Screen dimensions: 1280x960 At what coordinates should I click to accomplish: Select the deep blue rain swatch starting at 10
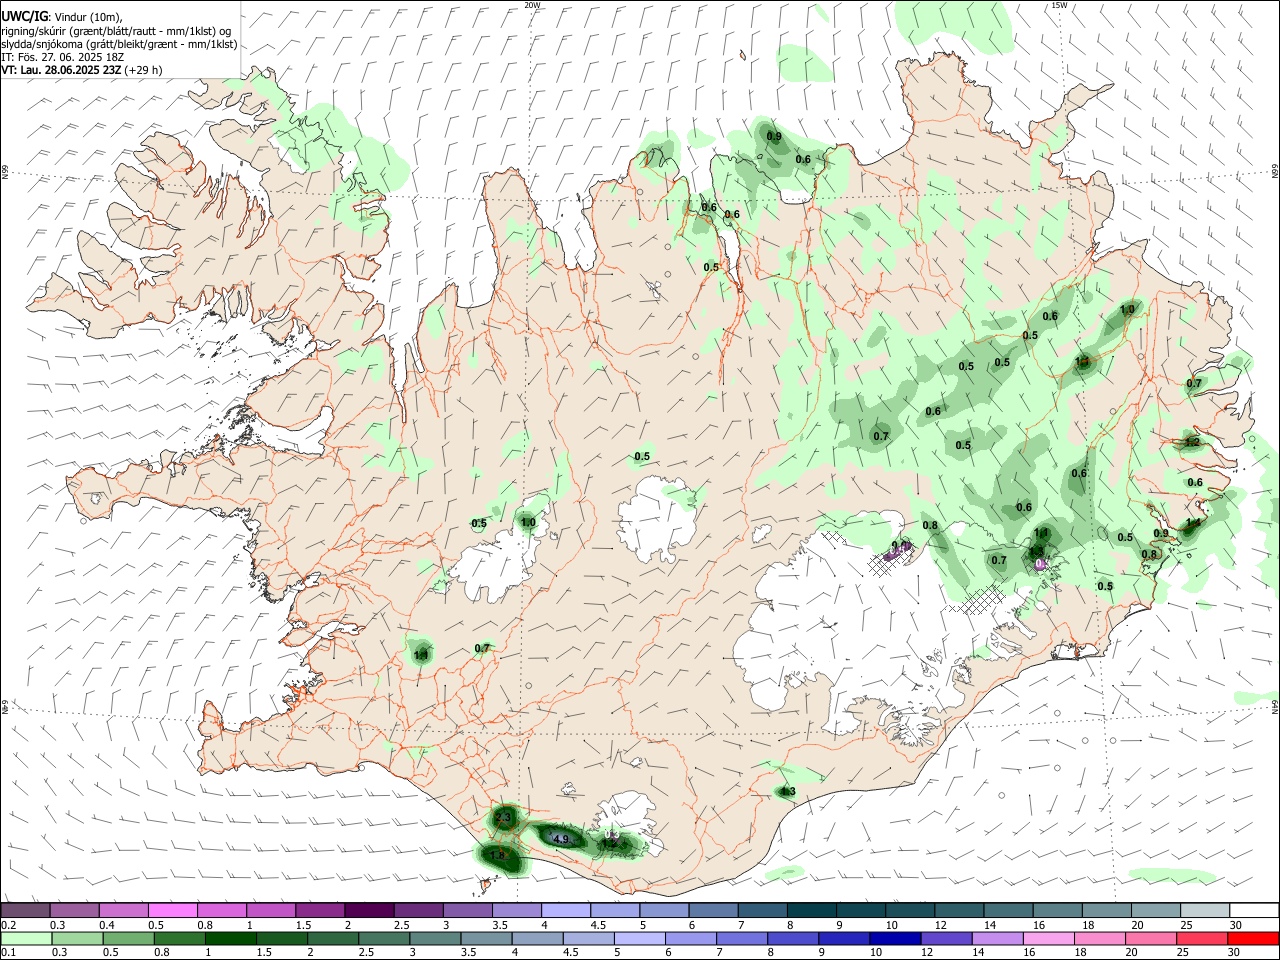896,938
